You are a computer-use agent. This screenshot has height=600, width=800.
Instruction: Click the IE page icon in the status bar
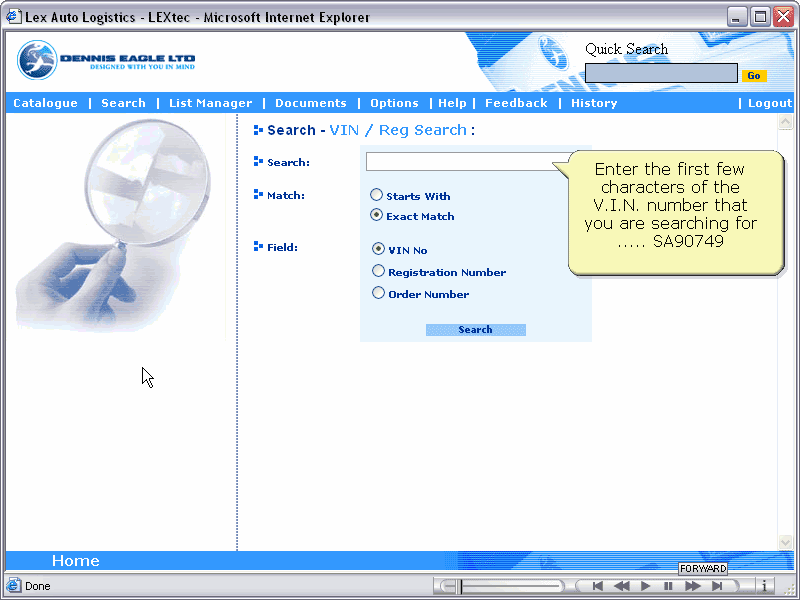13,585
